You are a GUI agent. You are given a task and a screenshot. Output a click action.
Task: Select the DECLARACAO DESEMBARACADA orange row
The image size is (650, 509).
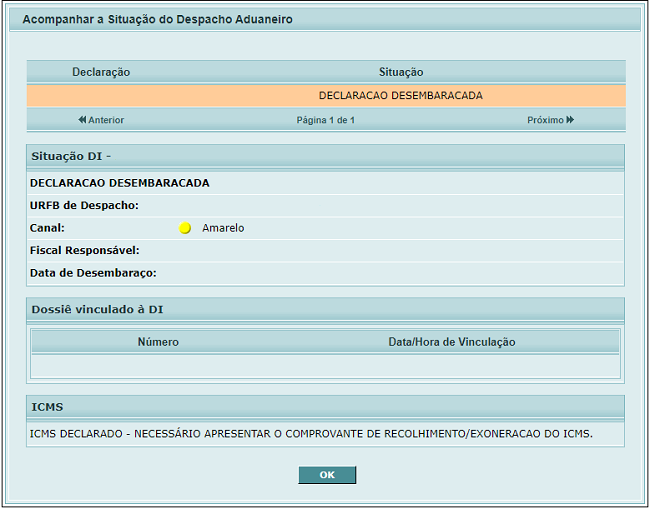[x=326, y=96]
